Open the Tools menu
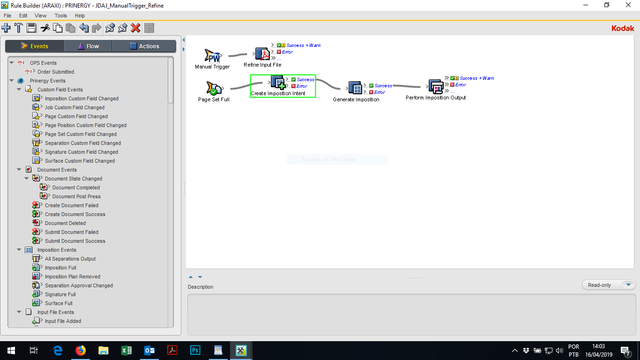Screen dimensions: 640x360 coord(60,16)
